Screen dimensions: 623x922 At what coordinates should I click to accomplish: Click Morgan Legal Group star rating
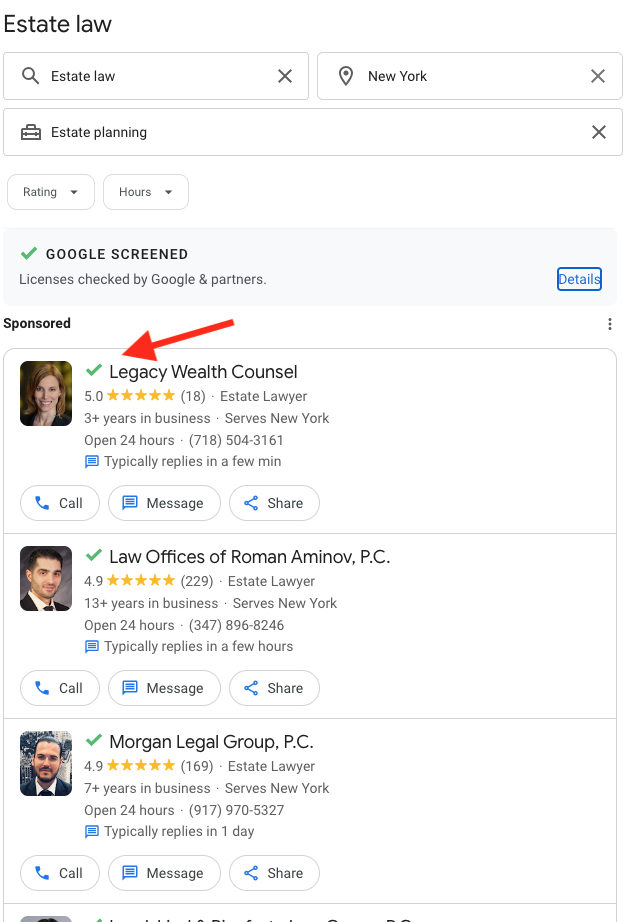click(x=140, y=766)
